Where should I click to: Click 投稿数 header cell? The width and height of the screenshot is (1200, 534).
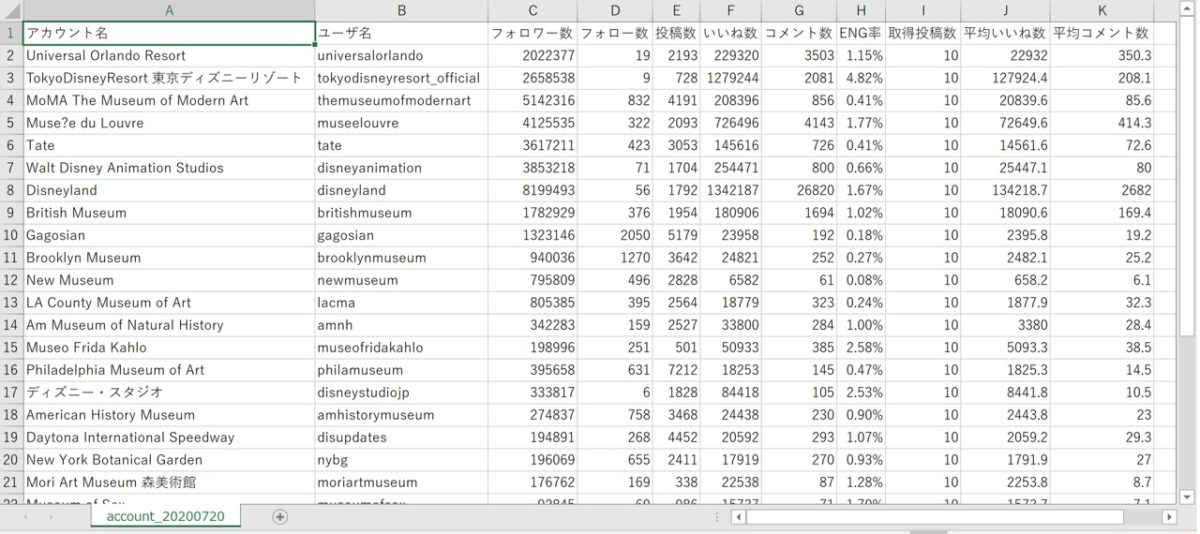[x=677, y=33]
